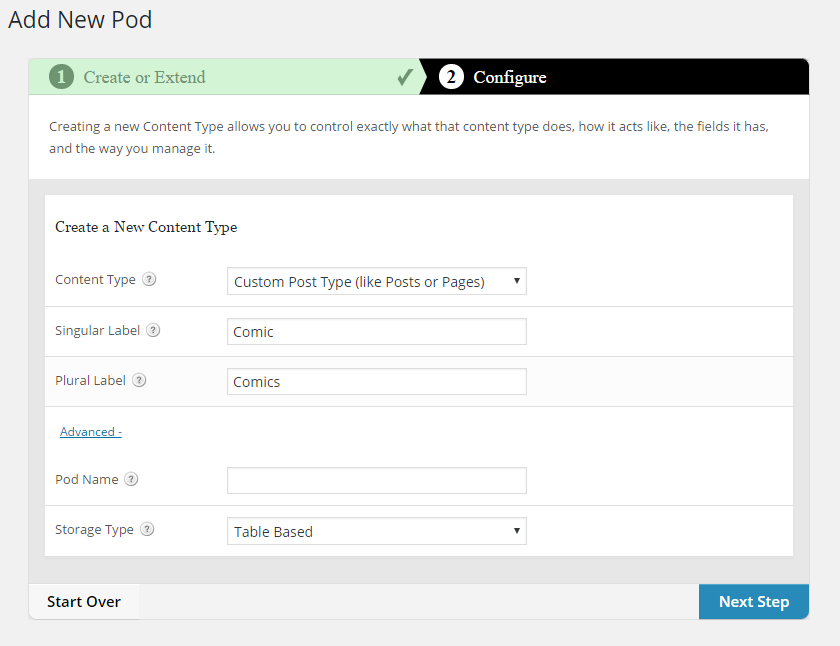Proceed with the Next Step button
This screenshot has height=646, width=840.
tap(753, 602)
